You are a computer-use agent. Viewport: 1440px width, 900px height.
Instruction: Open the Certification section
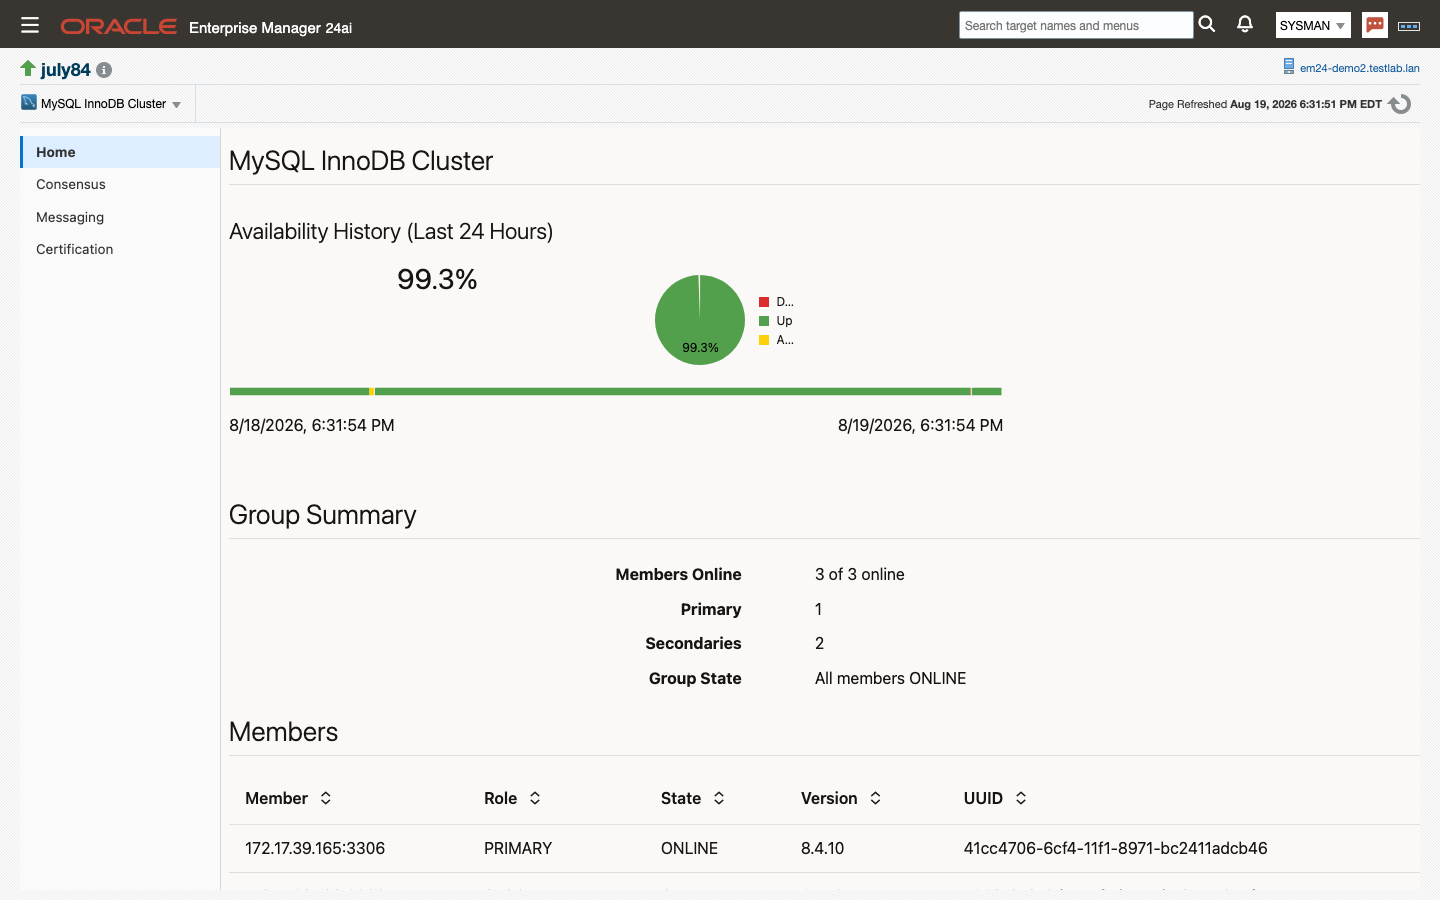74,249
